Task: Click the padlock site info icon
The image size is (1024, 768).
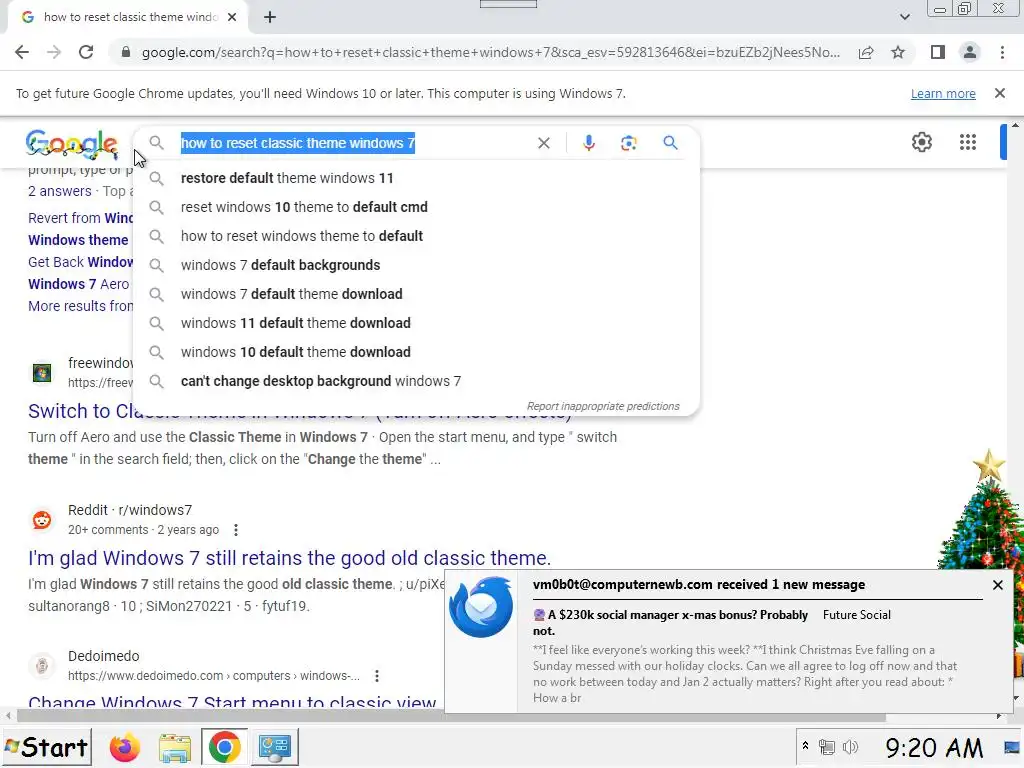Action: click(x=126, y=52)
